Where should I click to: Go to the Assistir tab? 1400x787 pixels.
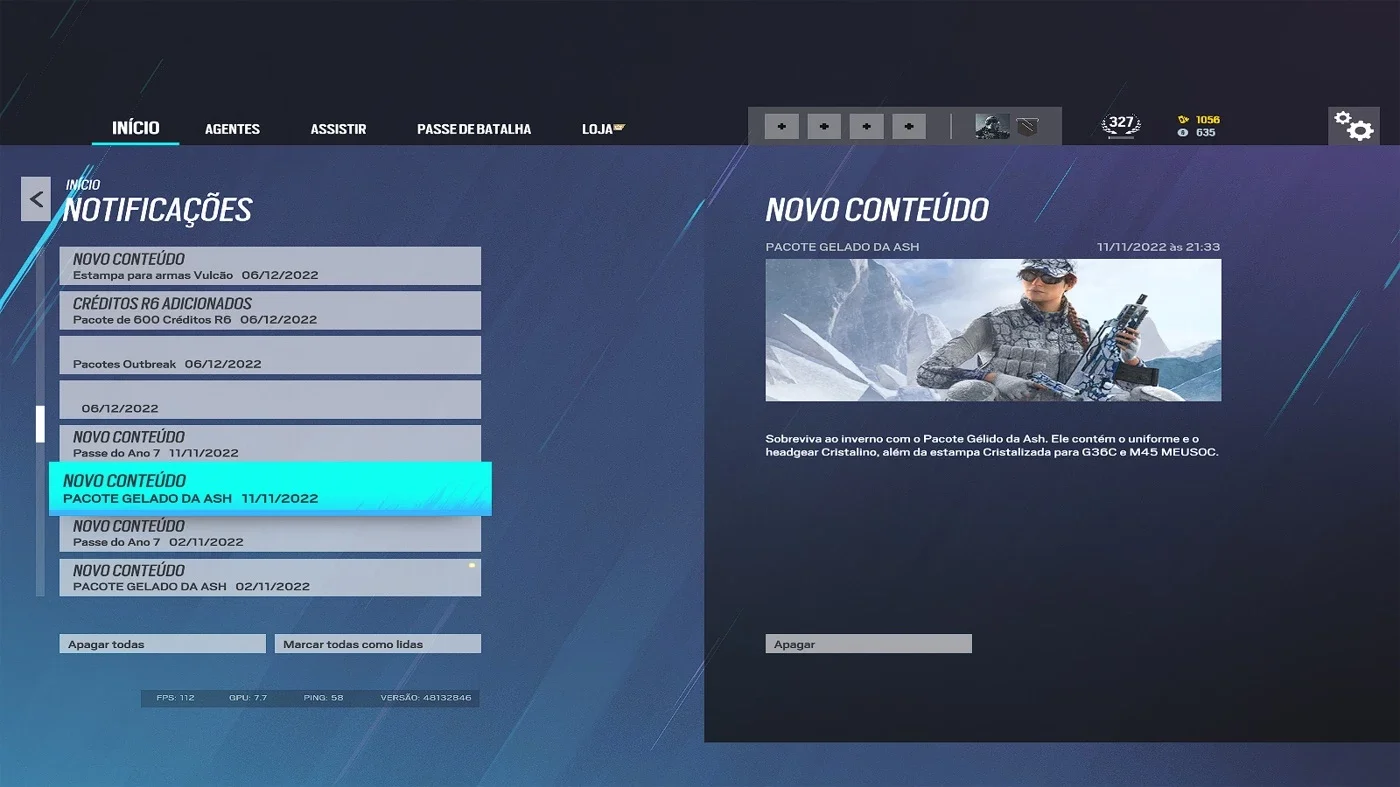[x=338, y=129]
